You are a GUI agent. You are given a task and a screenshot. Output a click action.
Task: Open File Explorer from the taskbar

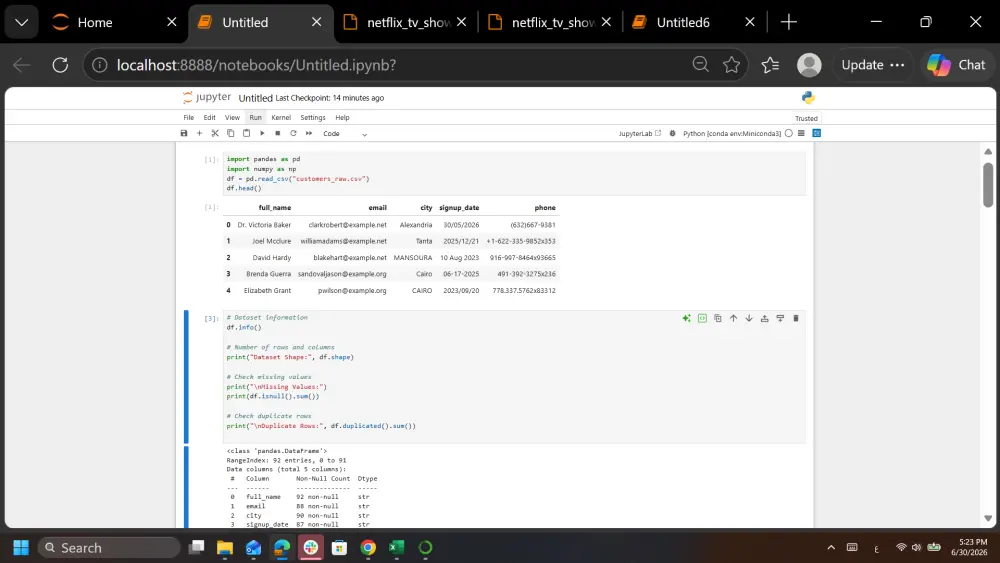click(x=224, y=548)
